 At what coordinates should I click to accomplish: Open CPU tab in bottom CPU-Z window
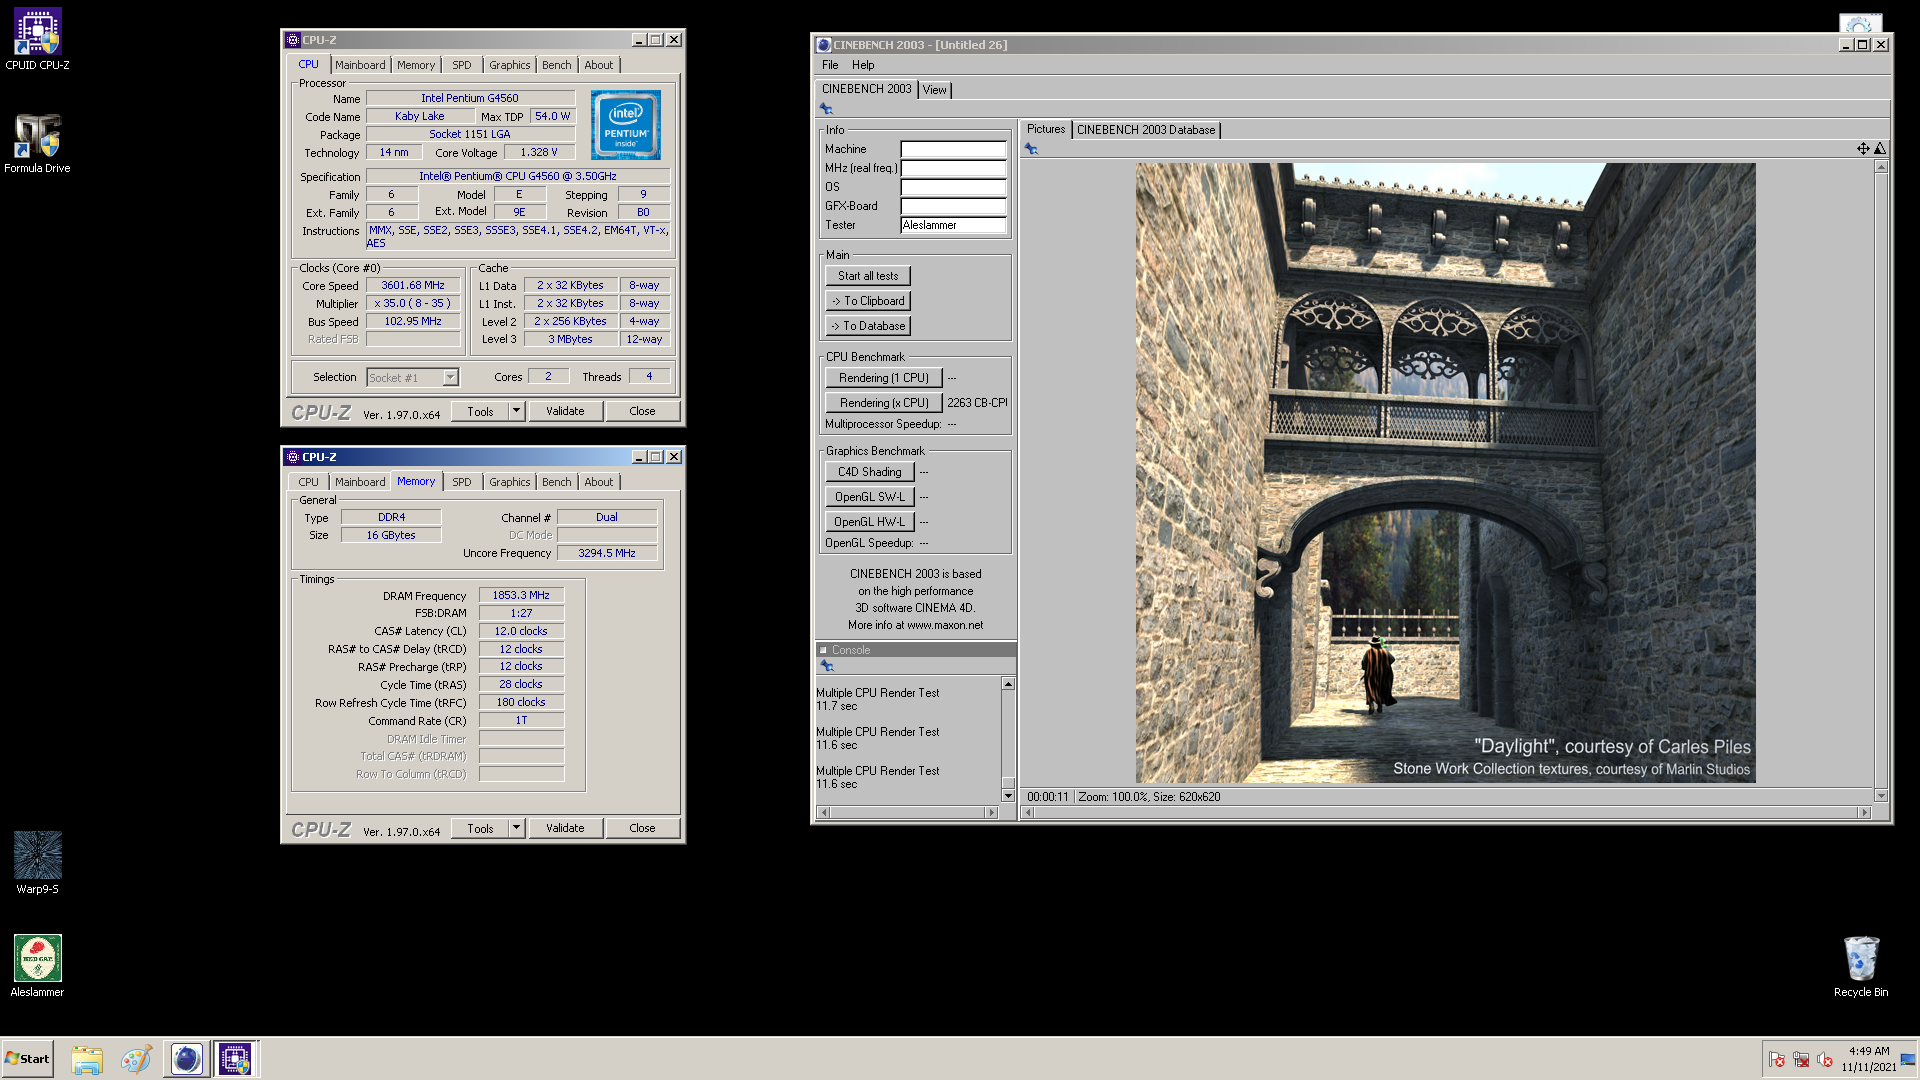pyautogui.click(x=308, y=482)
